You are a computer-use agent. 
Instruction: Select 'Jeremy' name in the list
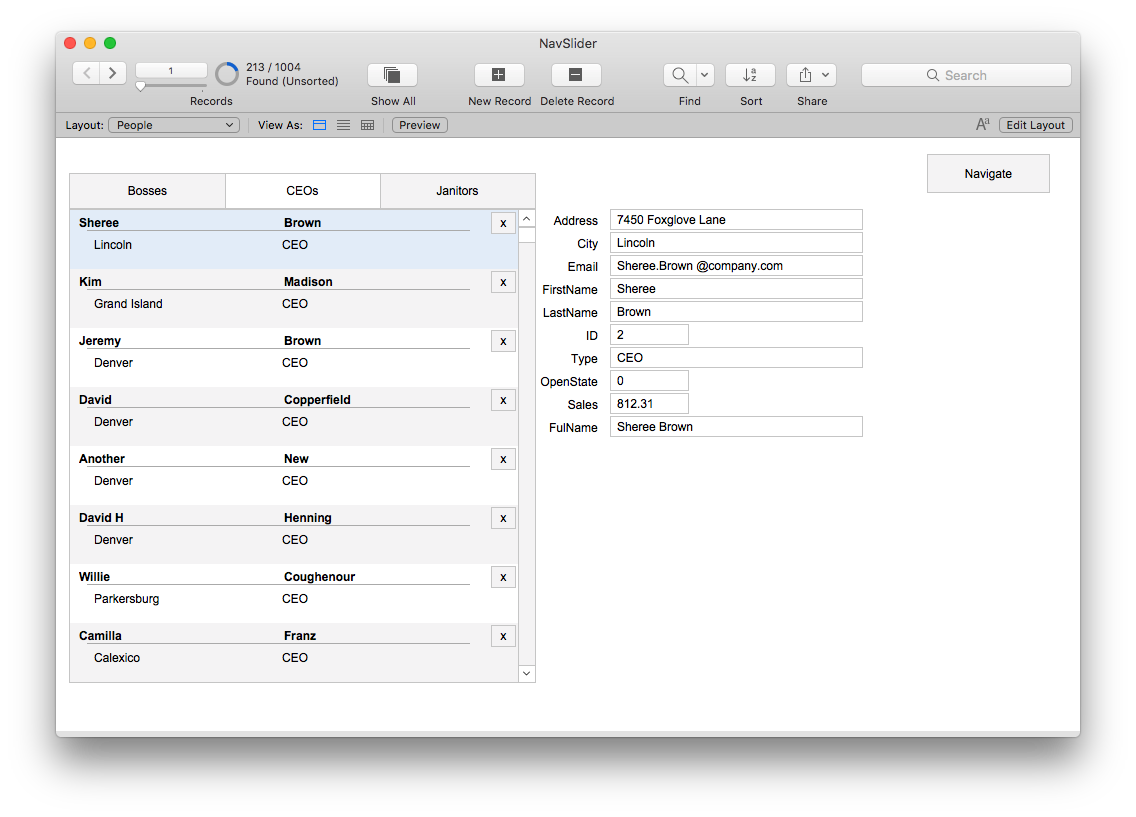pos(100,341)
